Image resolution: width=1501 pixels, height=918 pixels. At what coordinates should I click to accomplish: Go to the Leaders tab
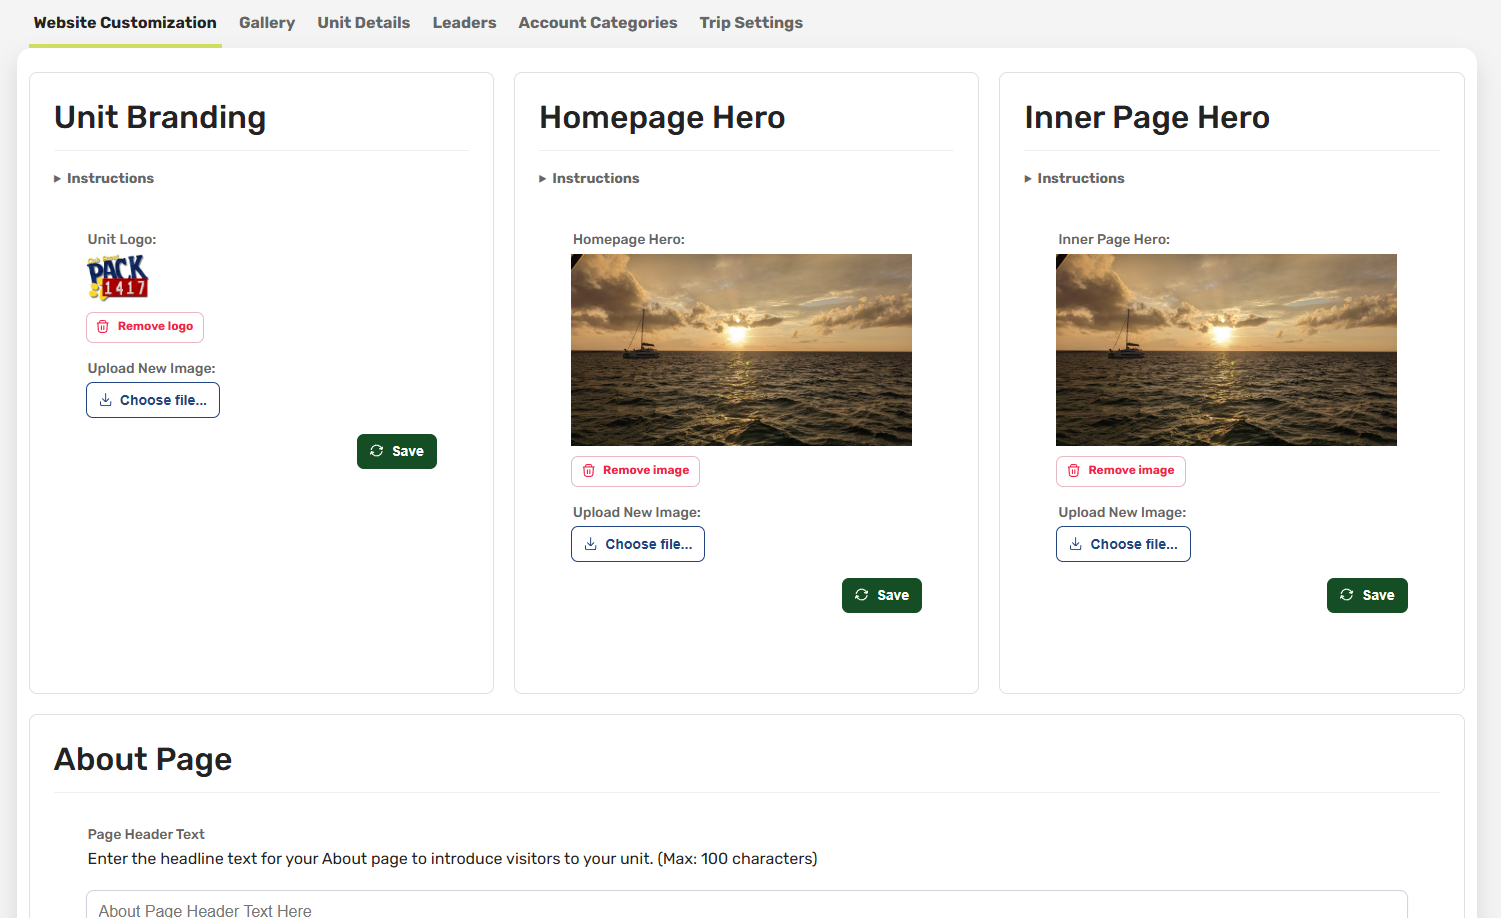(x=464, y=22)
